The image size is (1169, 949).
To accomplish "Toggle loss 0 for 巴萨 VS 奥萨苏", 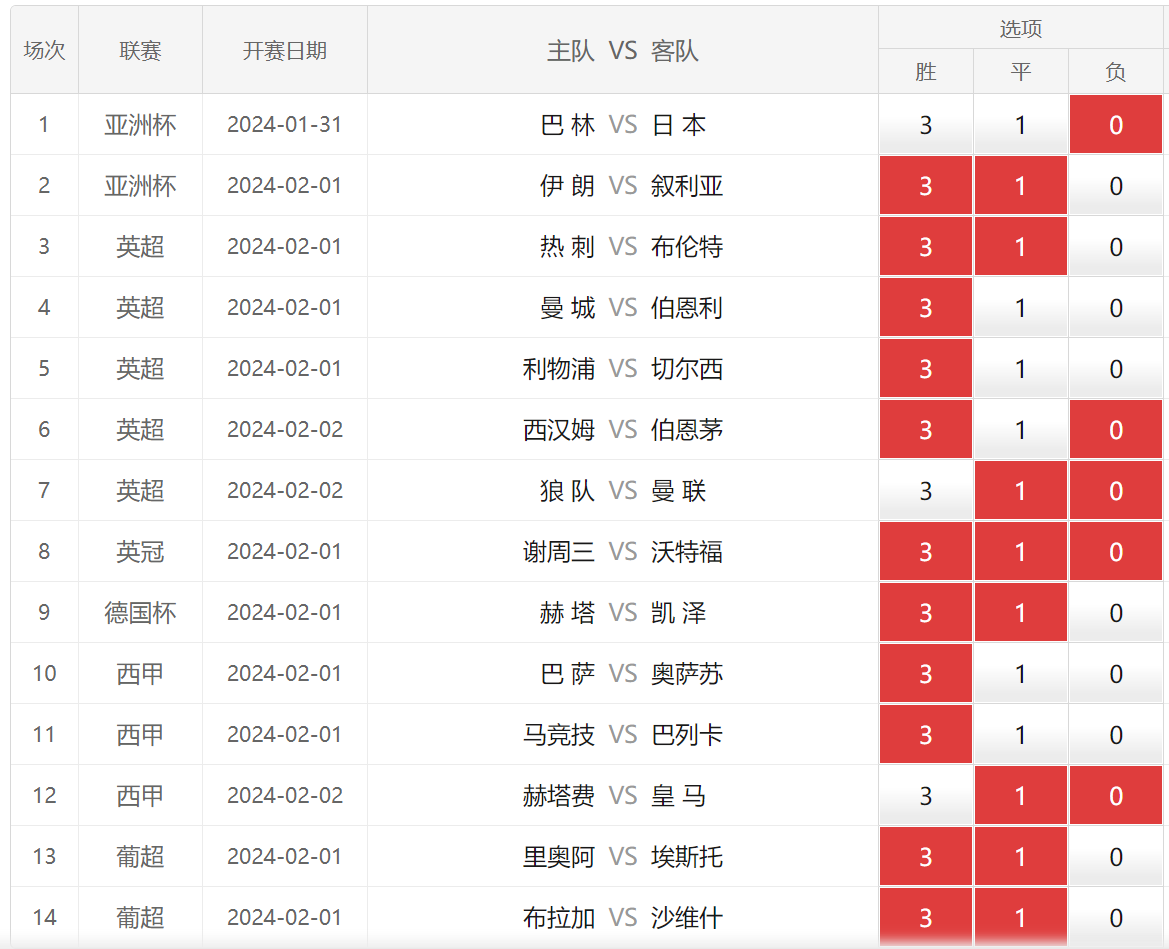I will point(1115,675).
